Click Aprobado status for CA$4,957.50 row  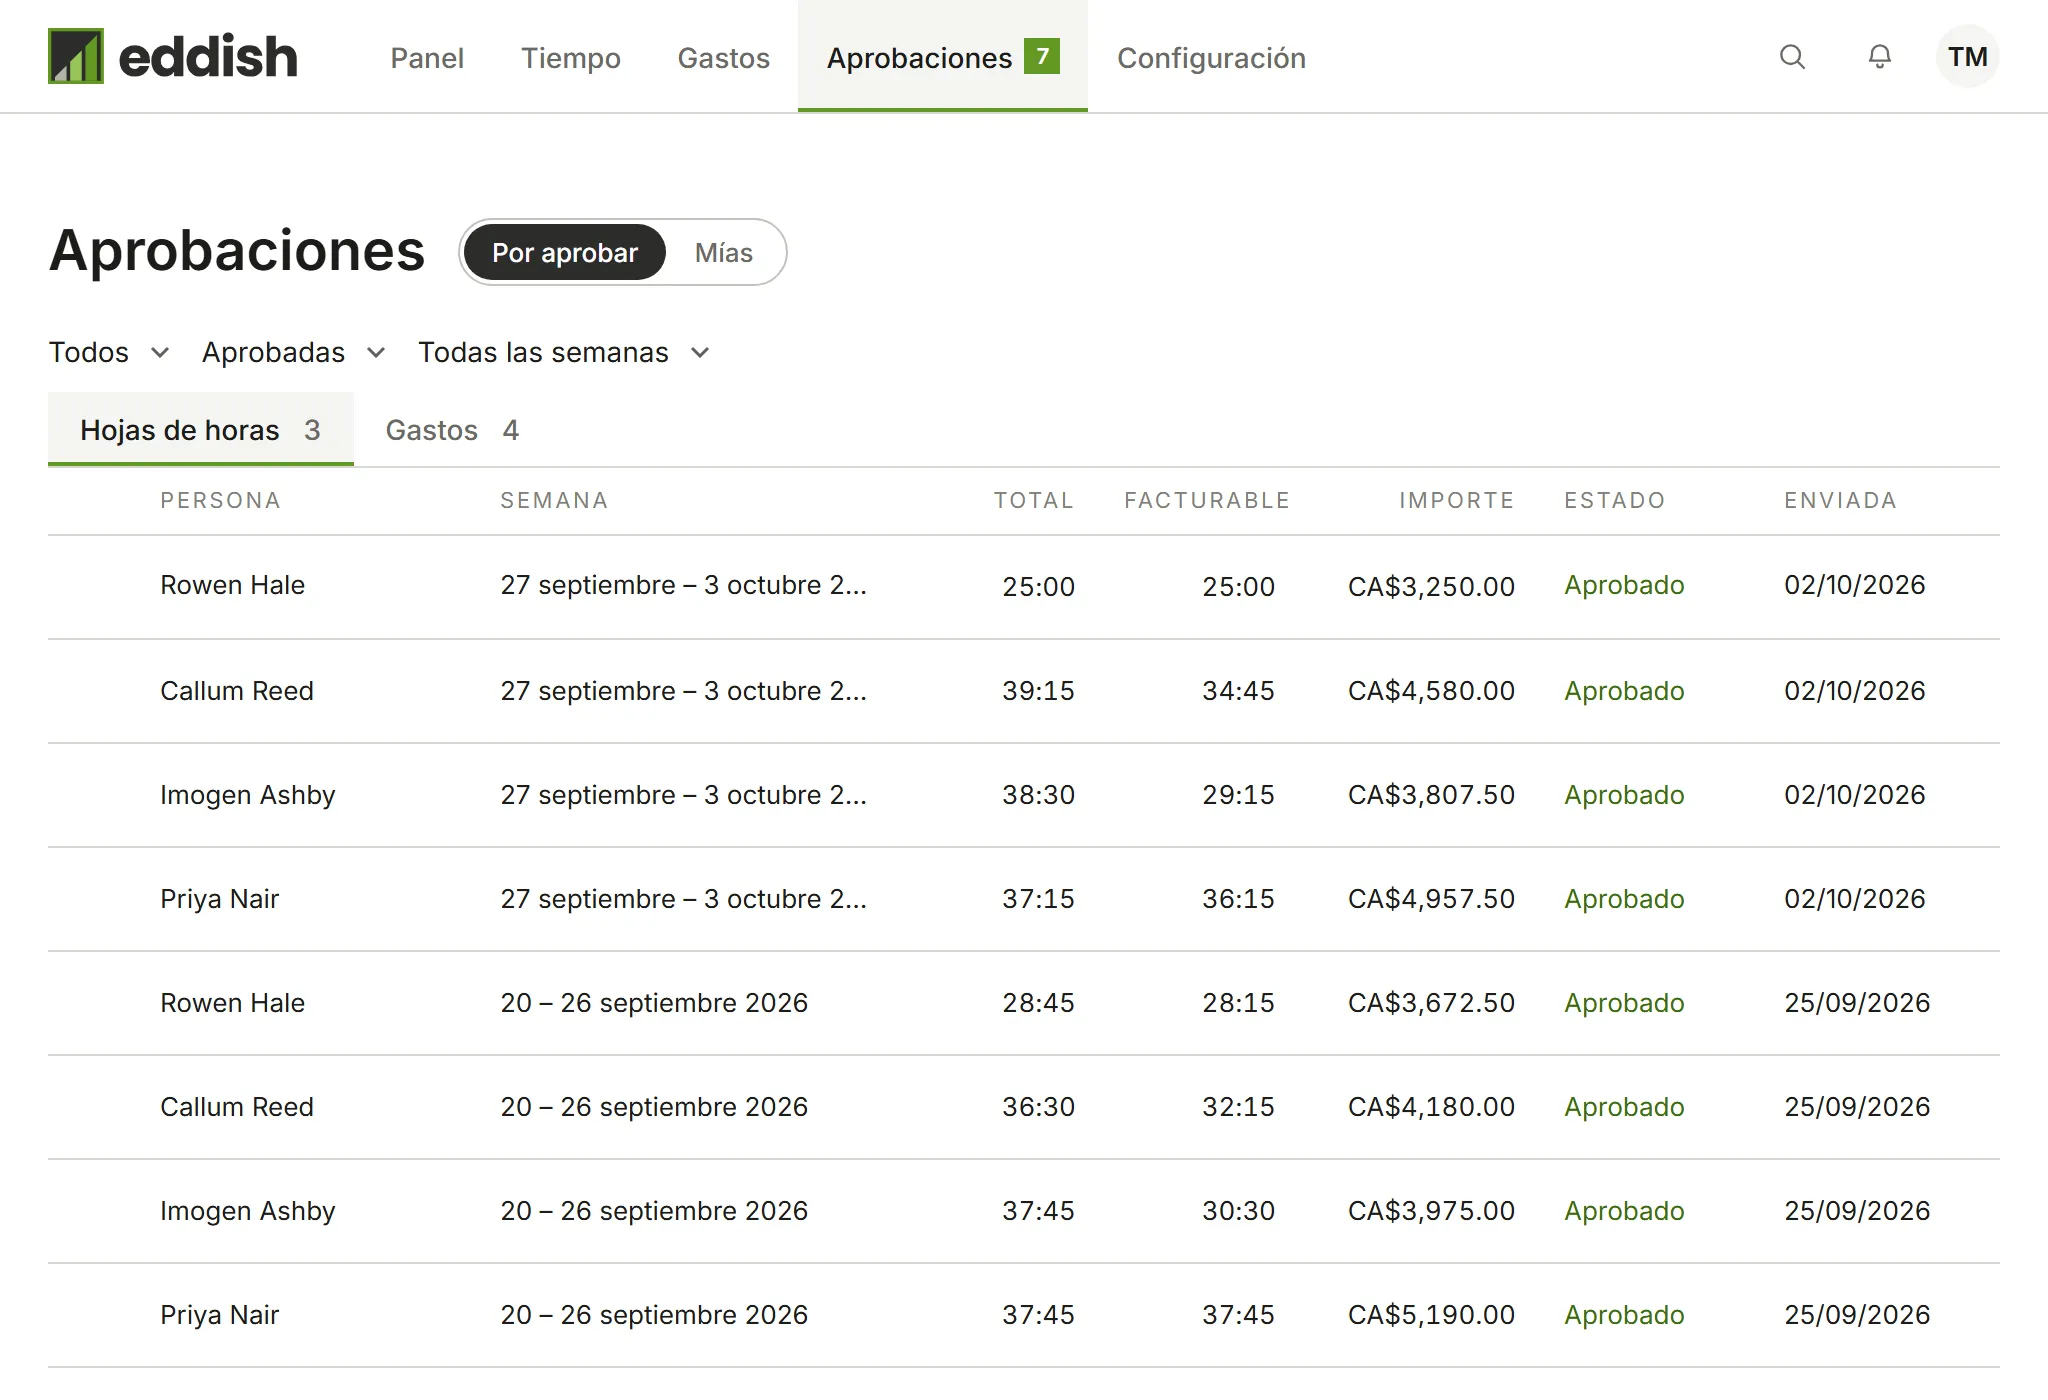(x=1624, y=898)
